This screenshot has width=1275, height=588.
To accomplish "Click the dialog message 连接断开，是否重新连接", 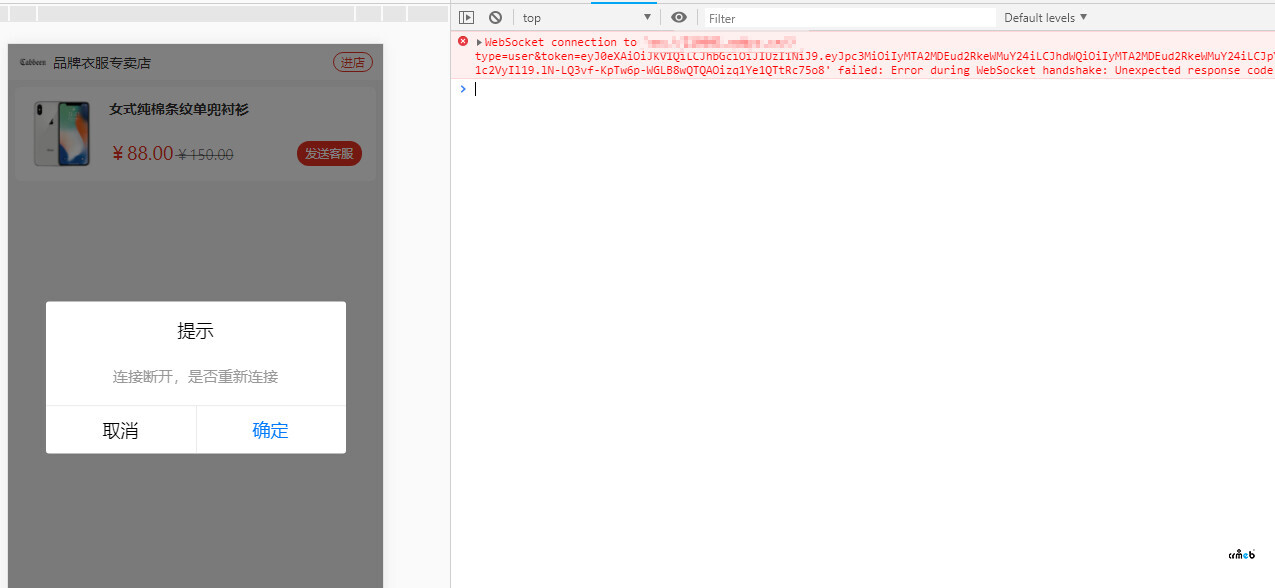I will pos(195,377).
